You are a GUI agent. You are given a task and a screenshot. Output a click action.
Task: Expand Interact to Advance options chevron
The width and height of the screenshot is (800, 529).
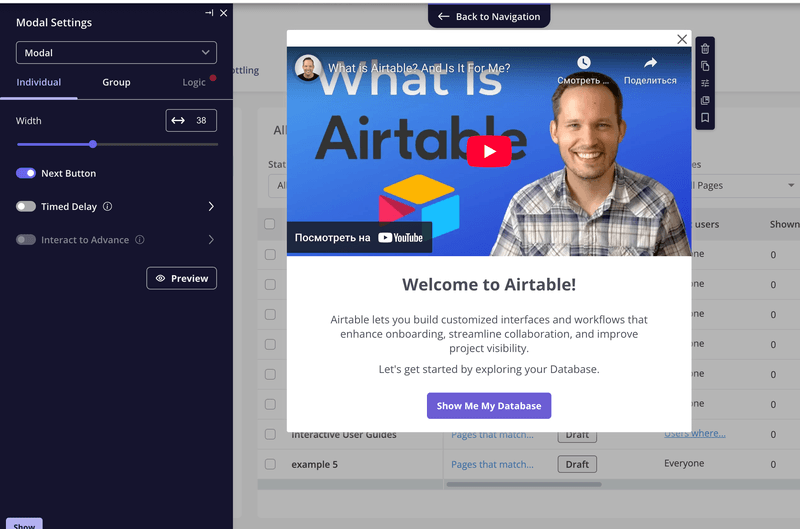pyautogui.click(x=211, y=240)
